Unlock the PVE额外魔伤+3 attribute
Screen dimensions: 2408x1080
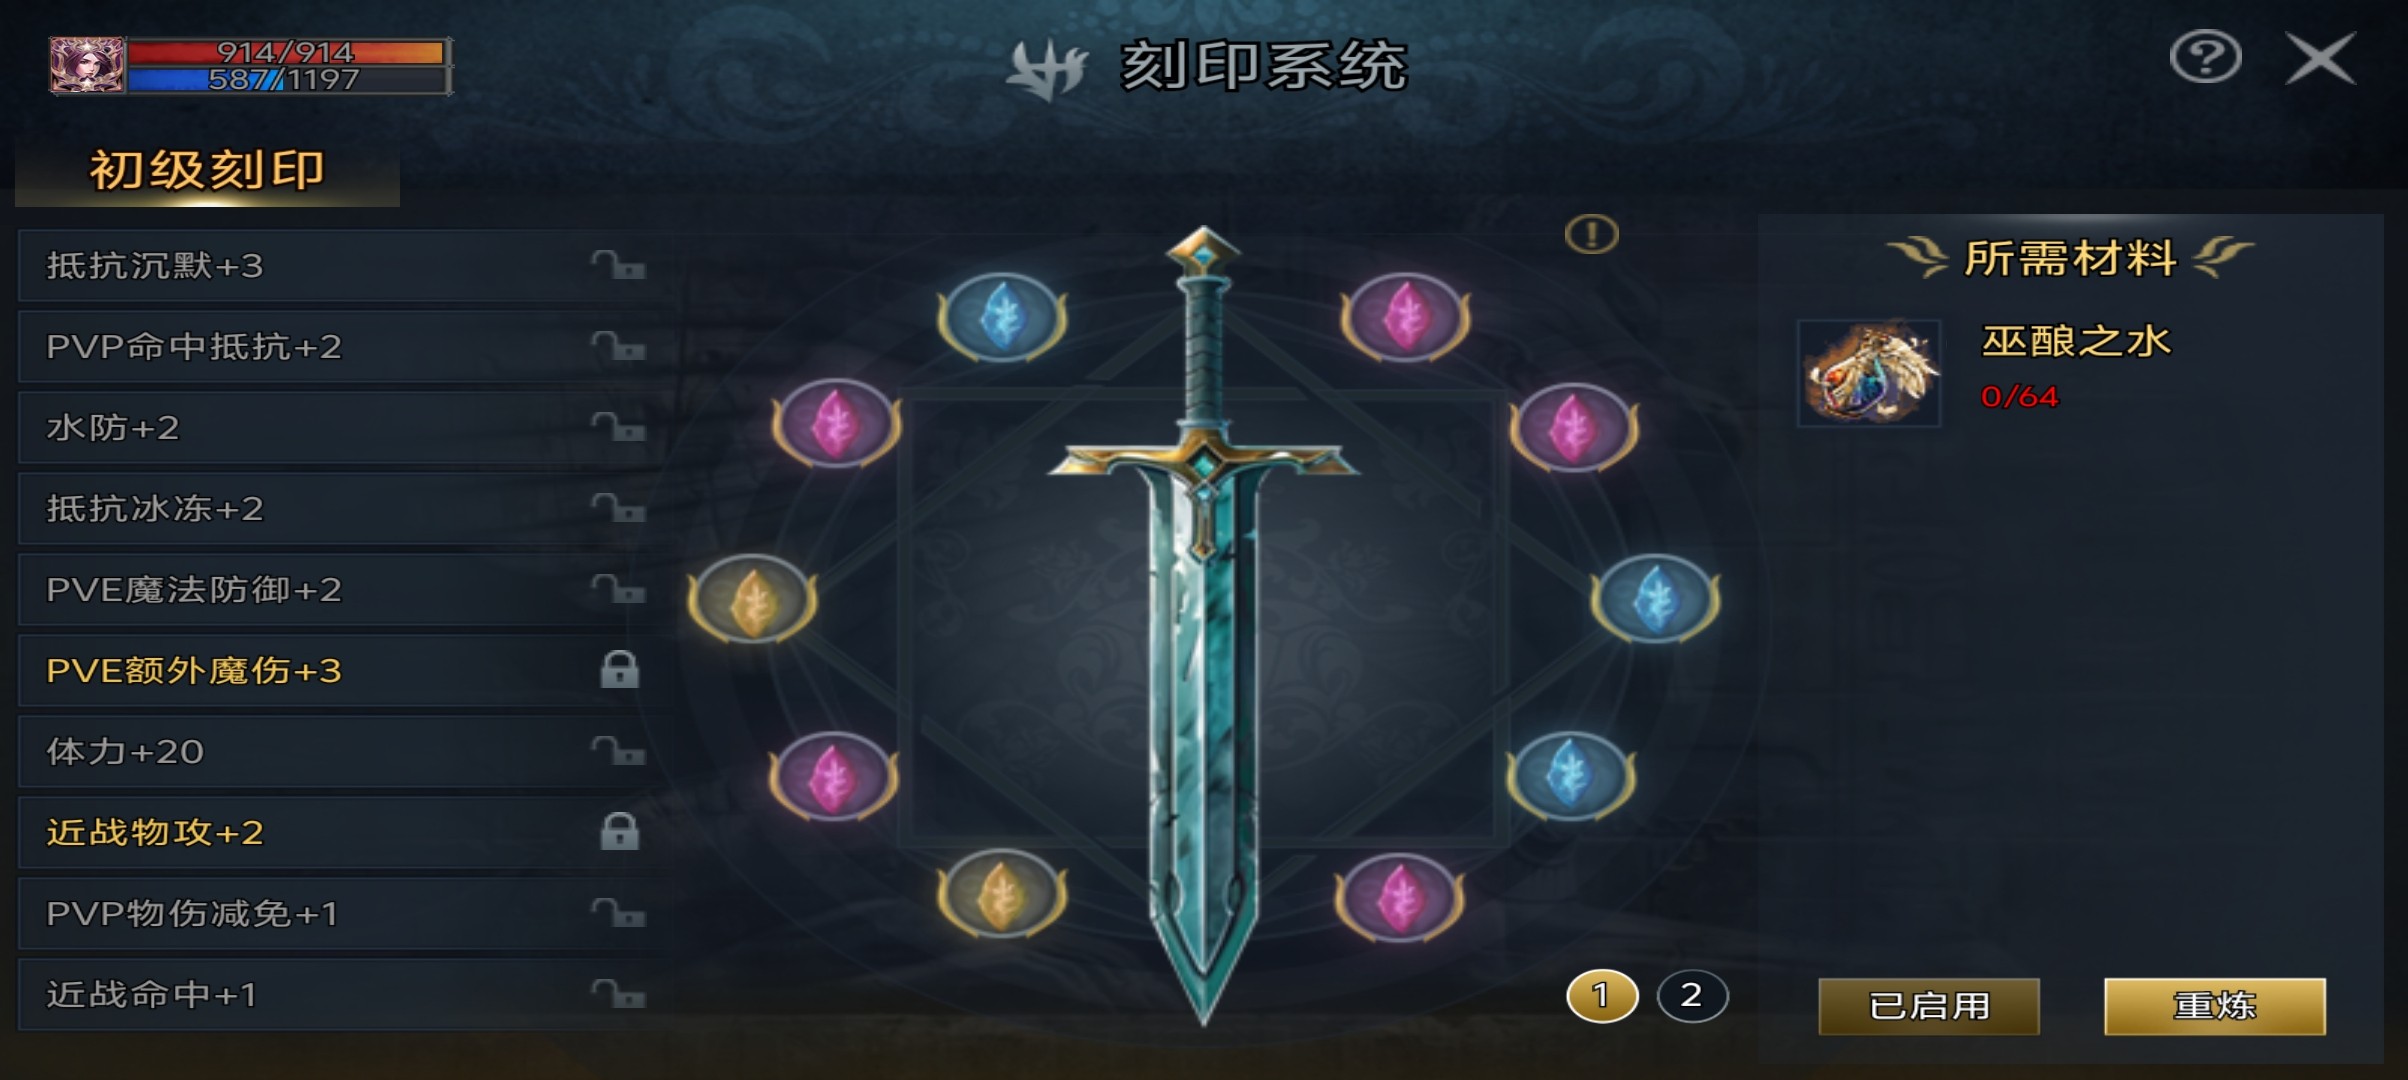[x=619, y=670]
